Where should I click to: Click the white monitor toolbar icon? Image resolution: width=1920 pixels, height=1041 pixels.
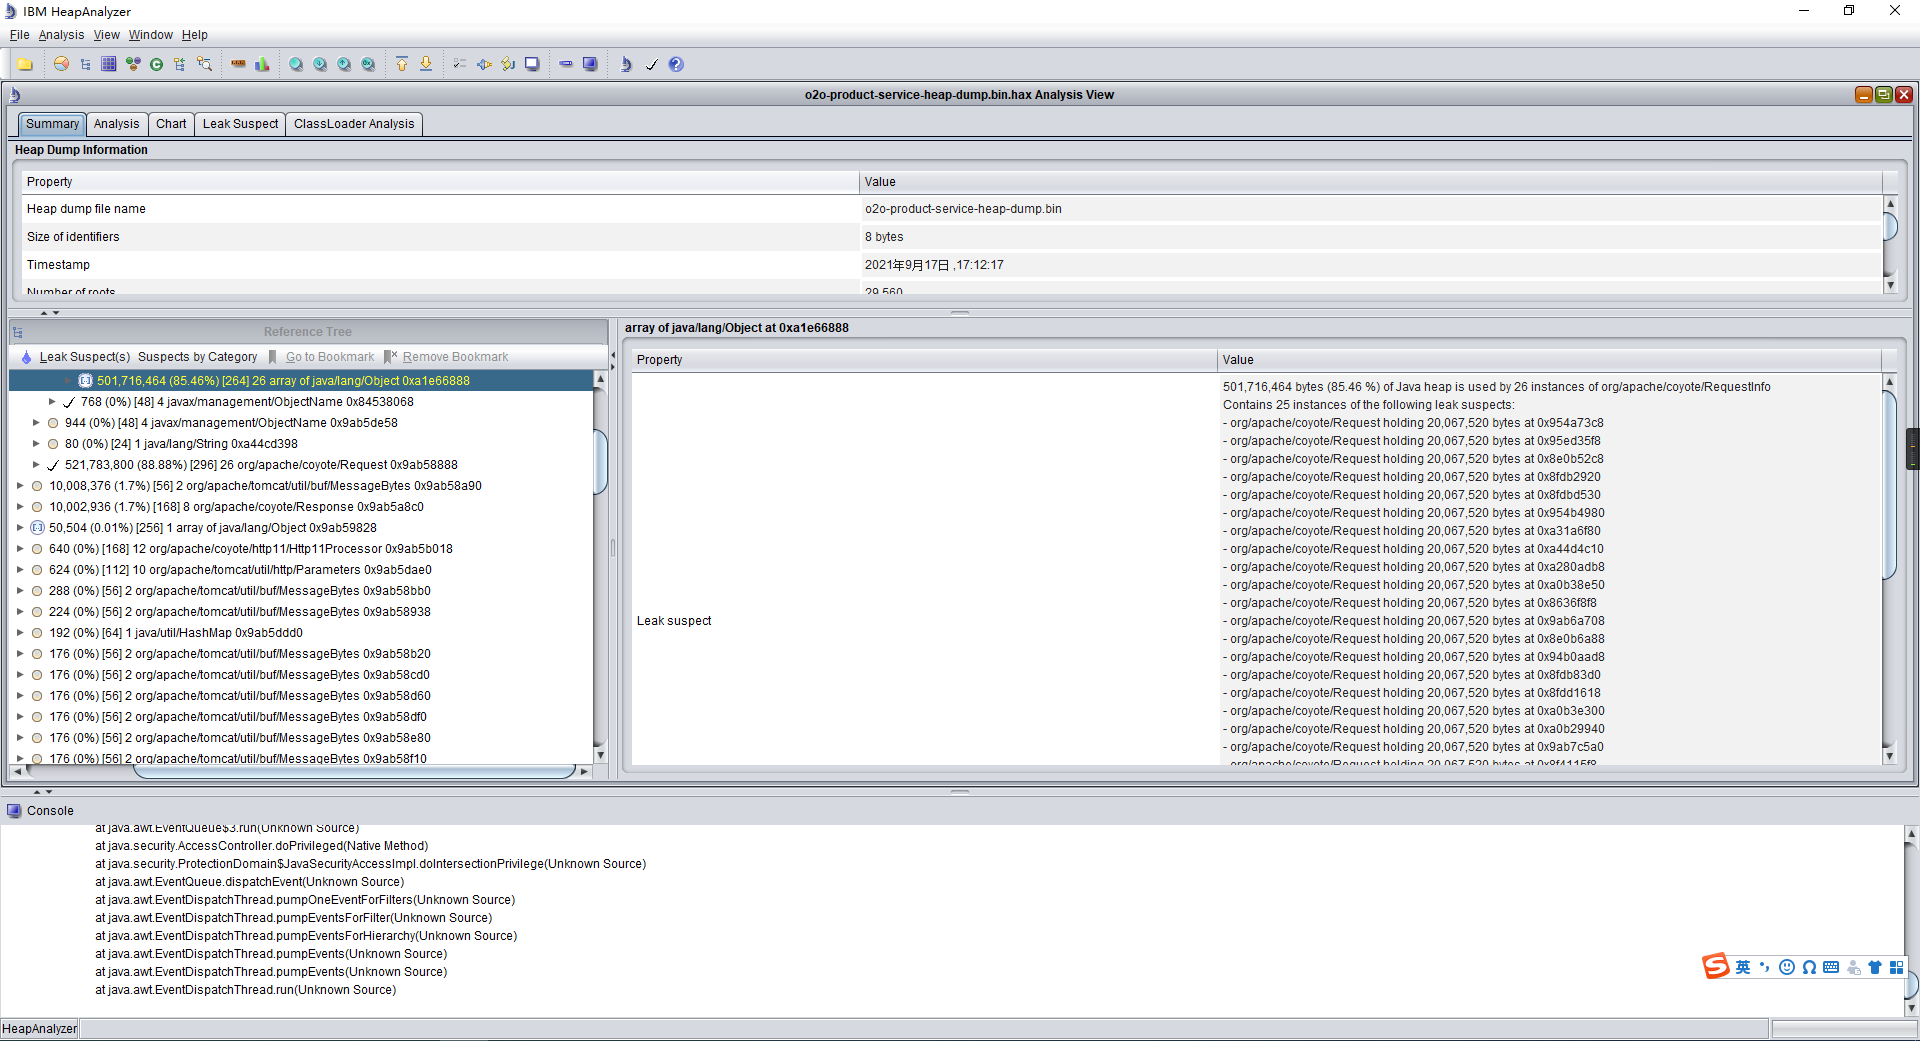pos(532,64)
